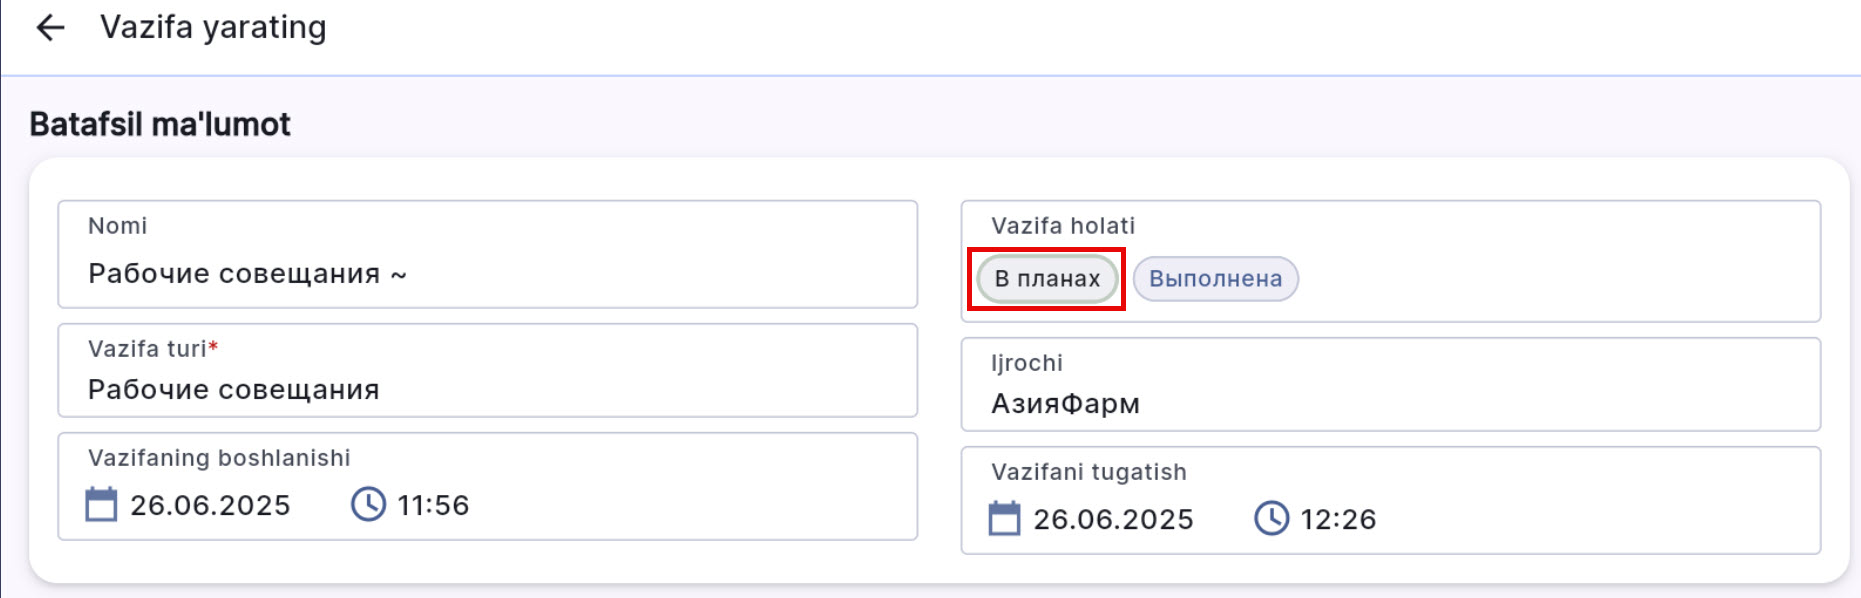Click the "Vazifani tugatish" label
The width and height of the screenshot is (1861, 598).
[1088, 472]
